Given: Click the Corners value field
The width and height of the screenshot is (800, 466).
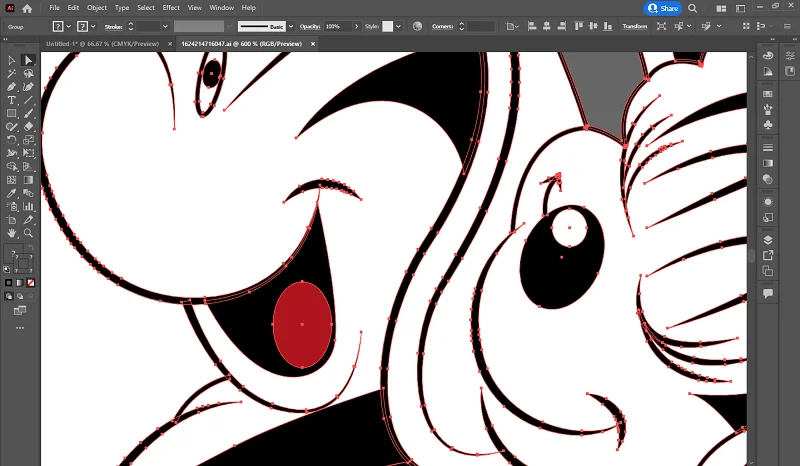Looking at the screenshot, I should (x=480, y=27).
